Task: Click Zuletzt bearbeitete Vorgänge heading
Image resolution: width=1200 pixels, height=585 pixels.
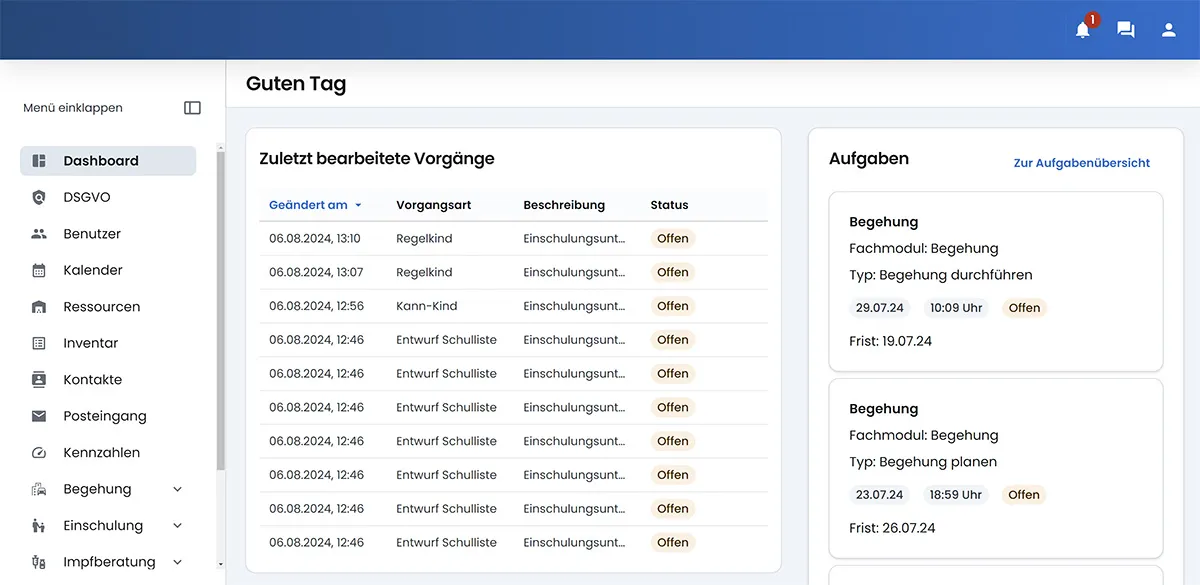Action: pos(377,159)
